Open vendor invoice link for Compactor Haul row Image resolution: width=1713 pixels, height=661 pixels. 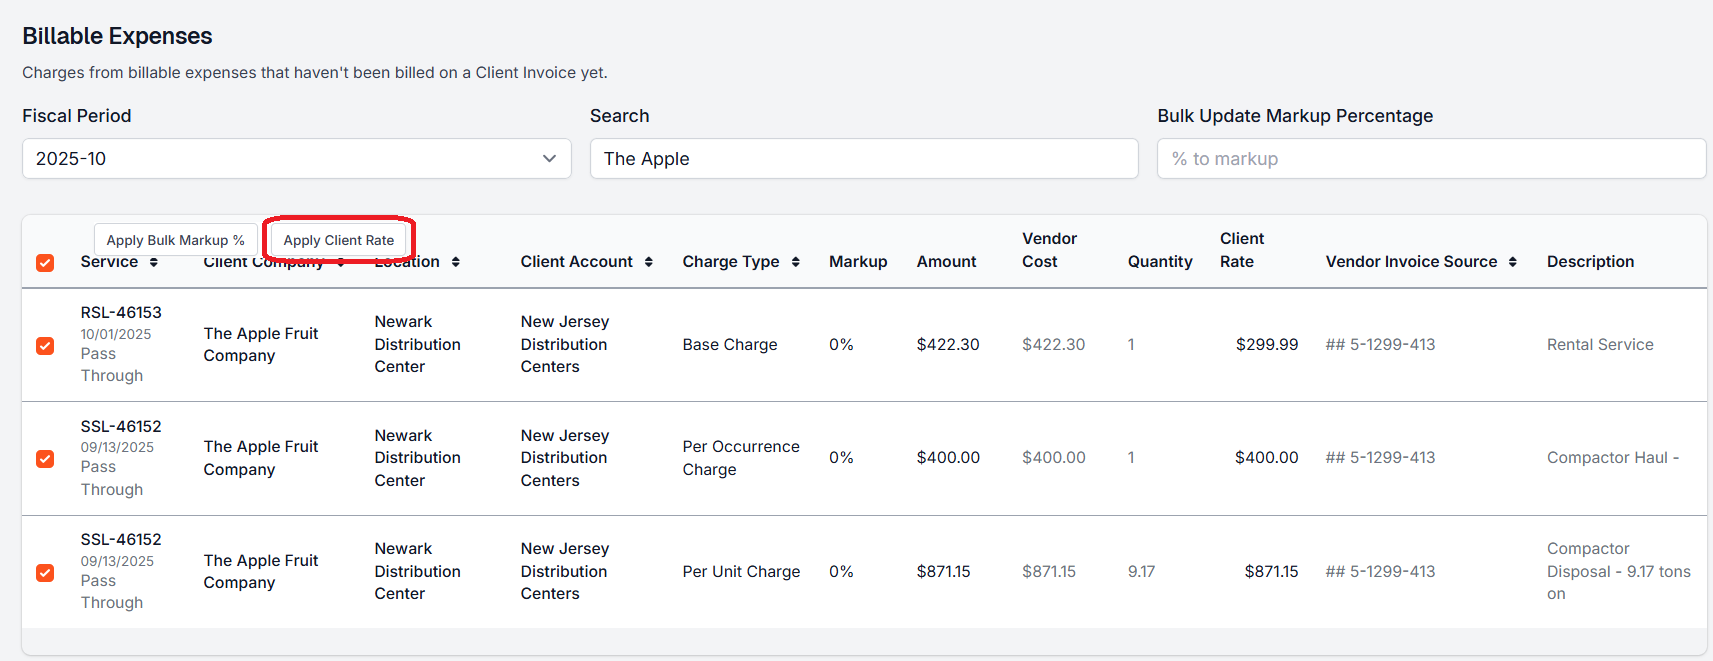1381,458
